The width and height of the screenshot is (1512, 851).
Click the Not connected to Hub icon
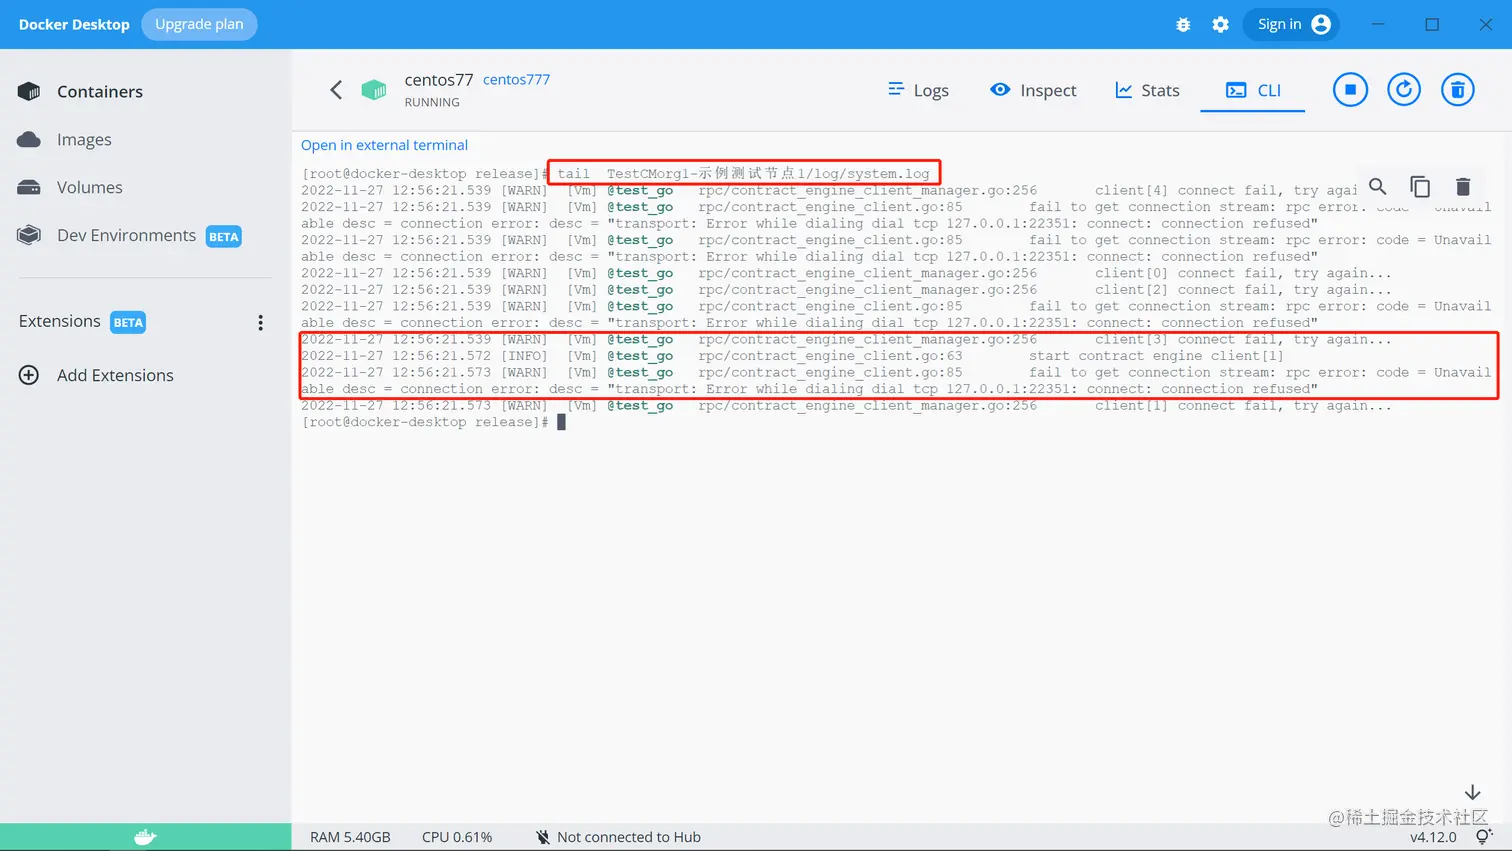(x=542, y=837)
